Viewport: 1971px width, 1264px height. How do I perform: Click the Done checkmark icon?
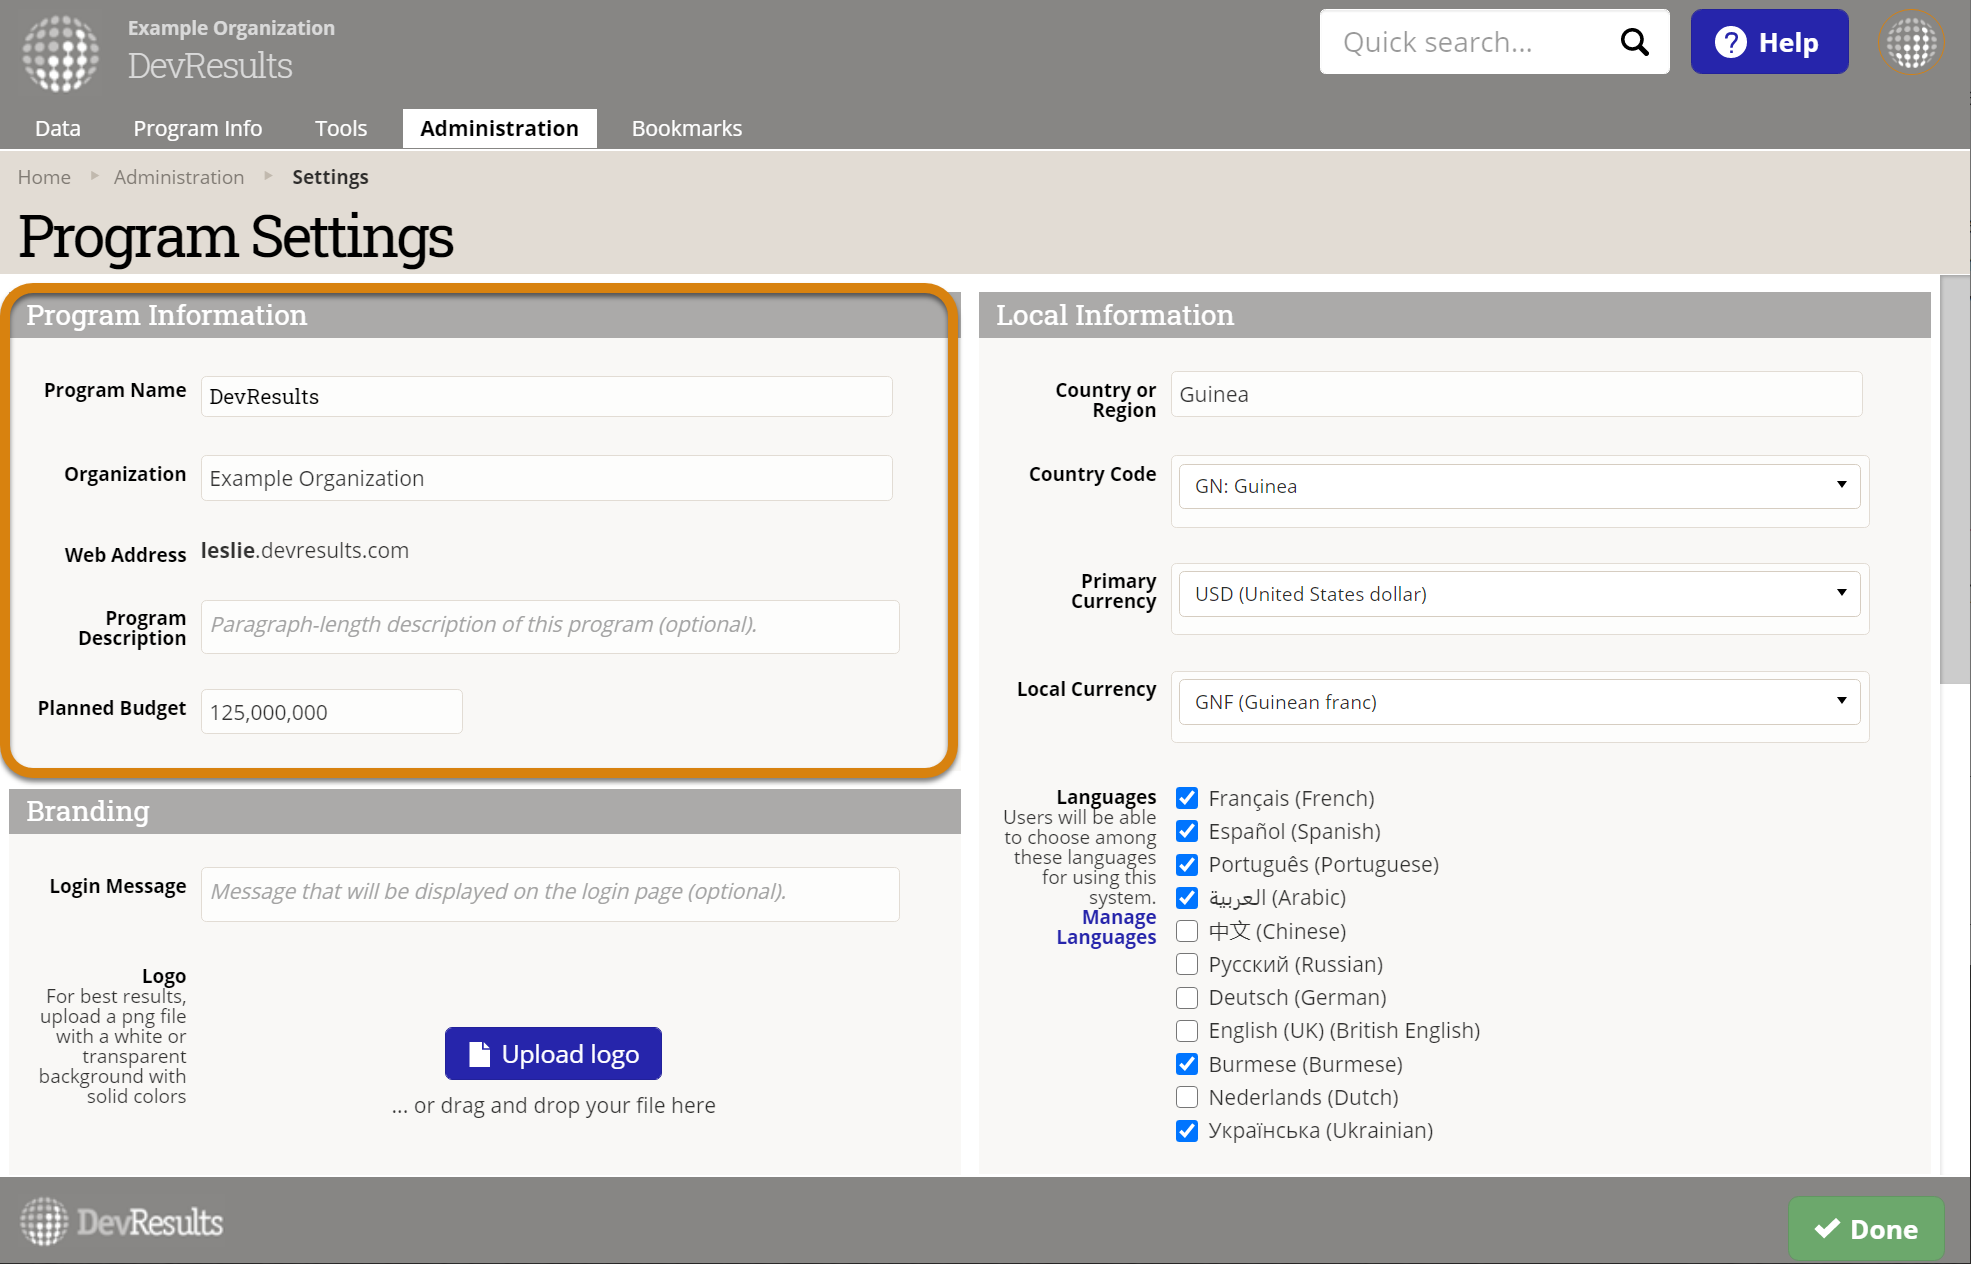(1827, 1229)
